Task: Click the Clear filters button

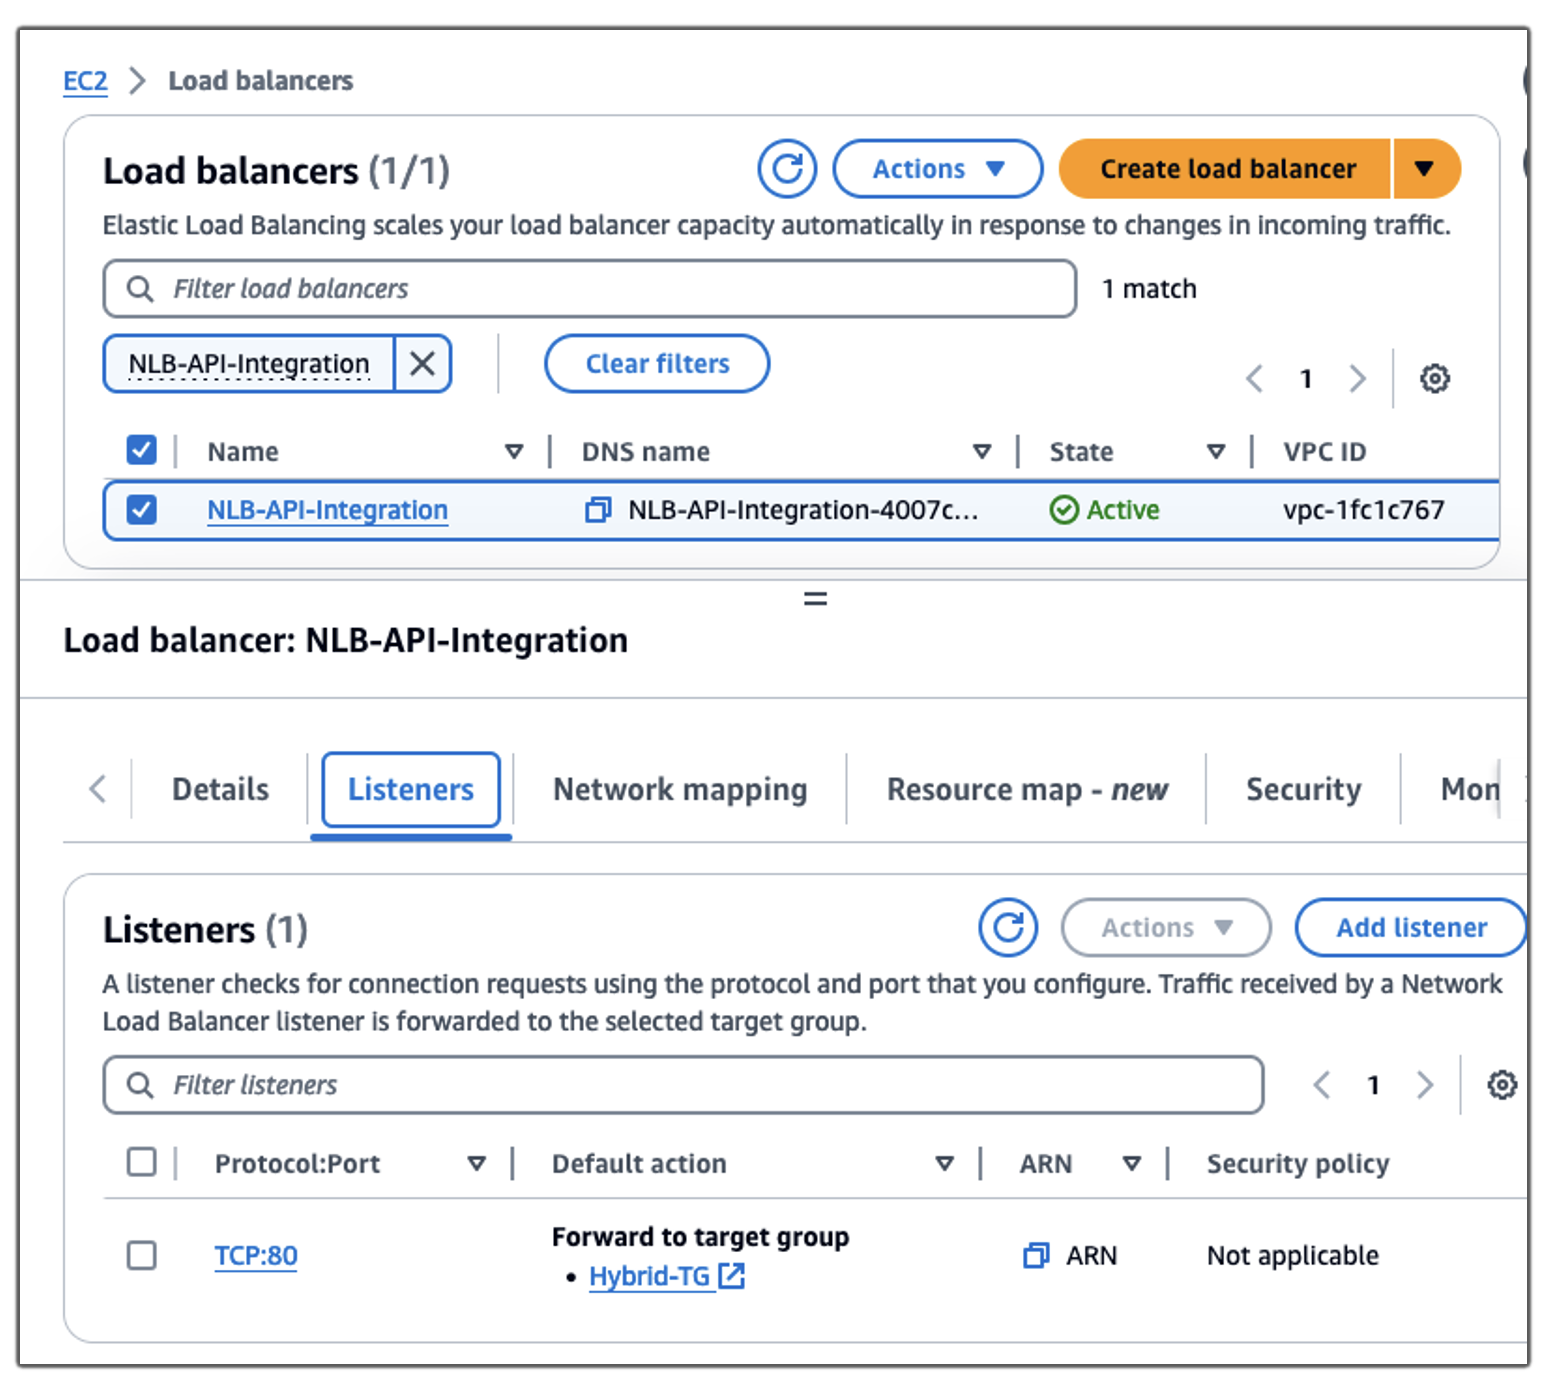Action: [657, 364]
